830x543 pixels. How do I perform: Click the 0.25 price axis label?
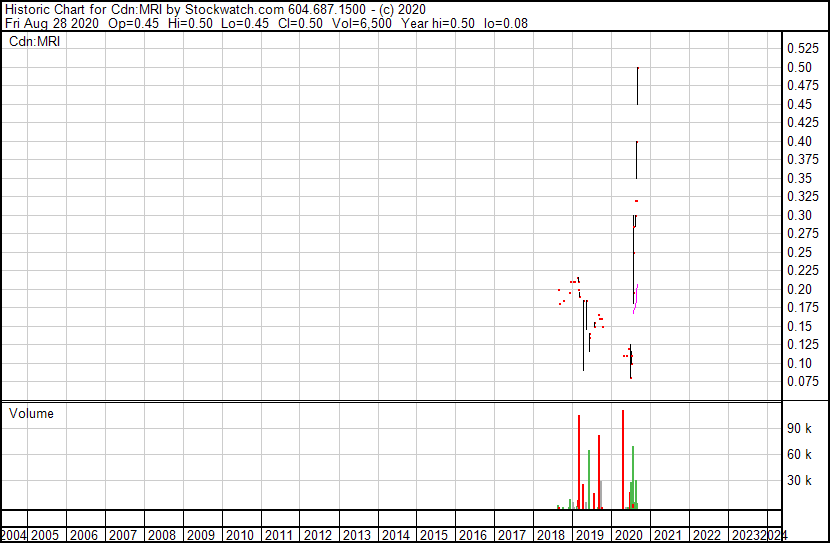(799, 252)
